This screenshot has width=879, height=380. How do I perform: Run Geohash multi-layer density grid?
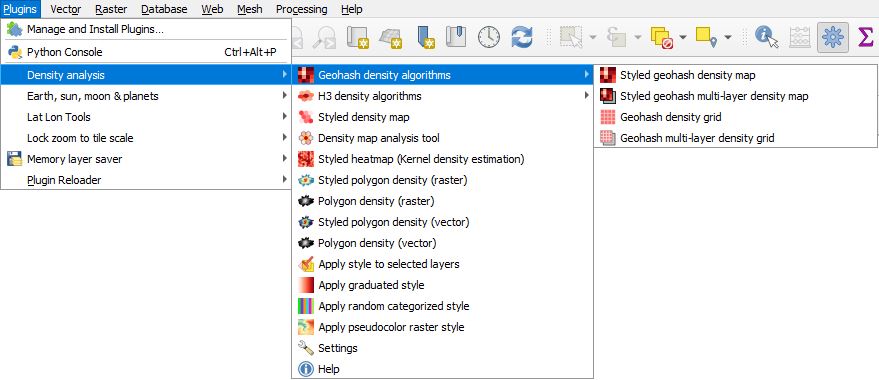735,138
